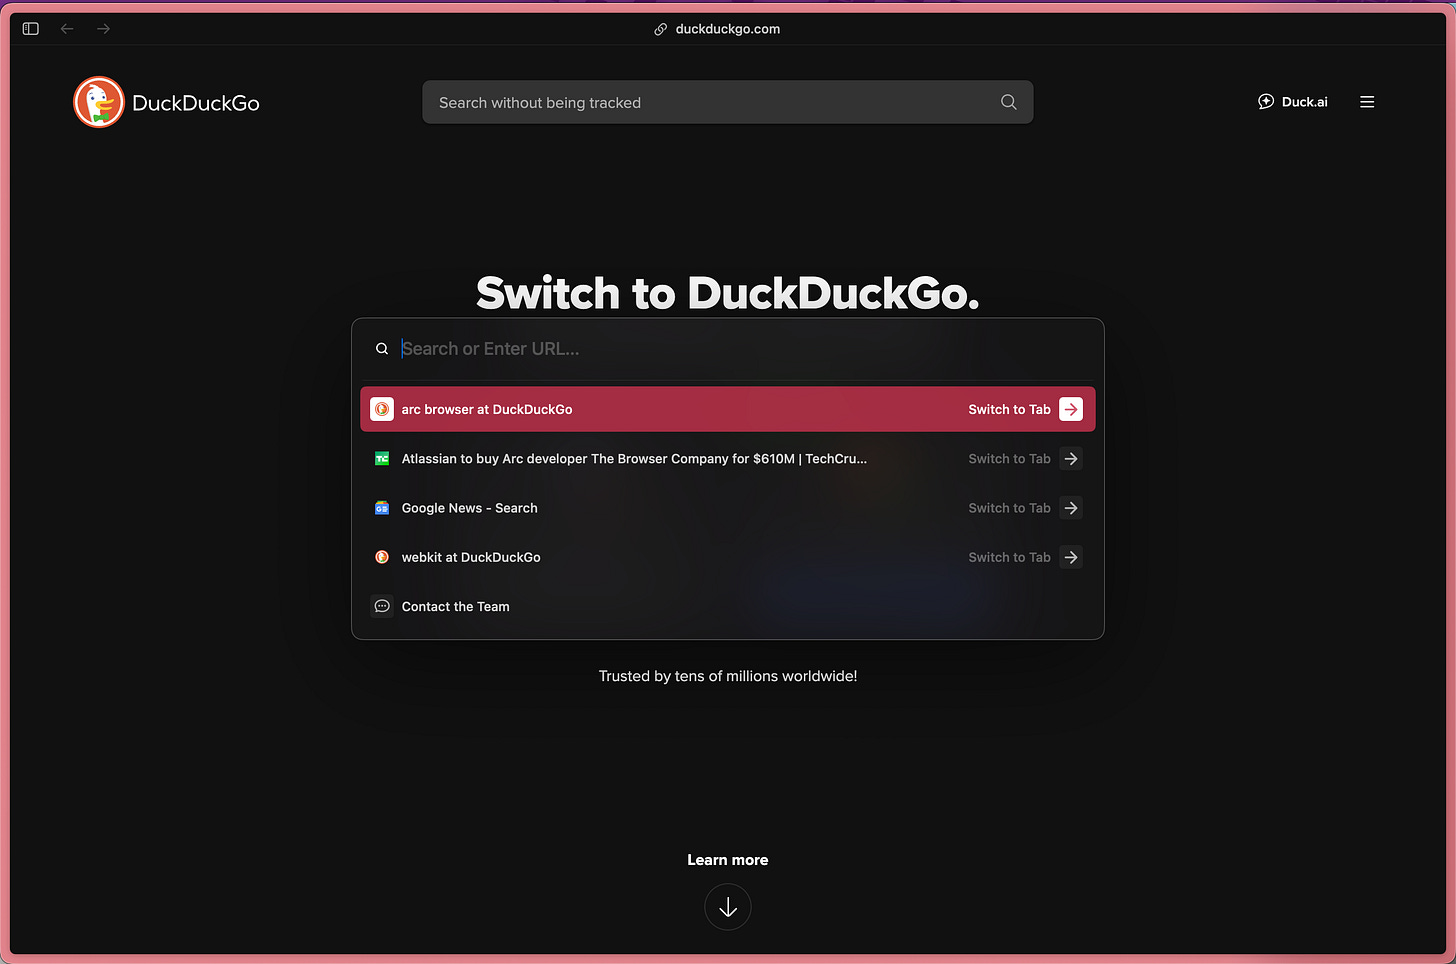Screen dimensions: 1456x964
Task: Click the DuckDuckGo wordmark text
Action: [x=196, y=103]
